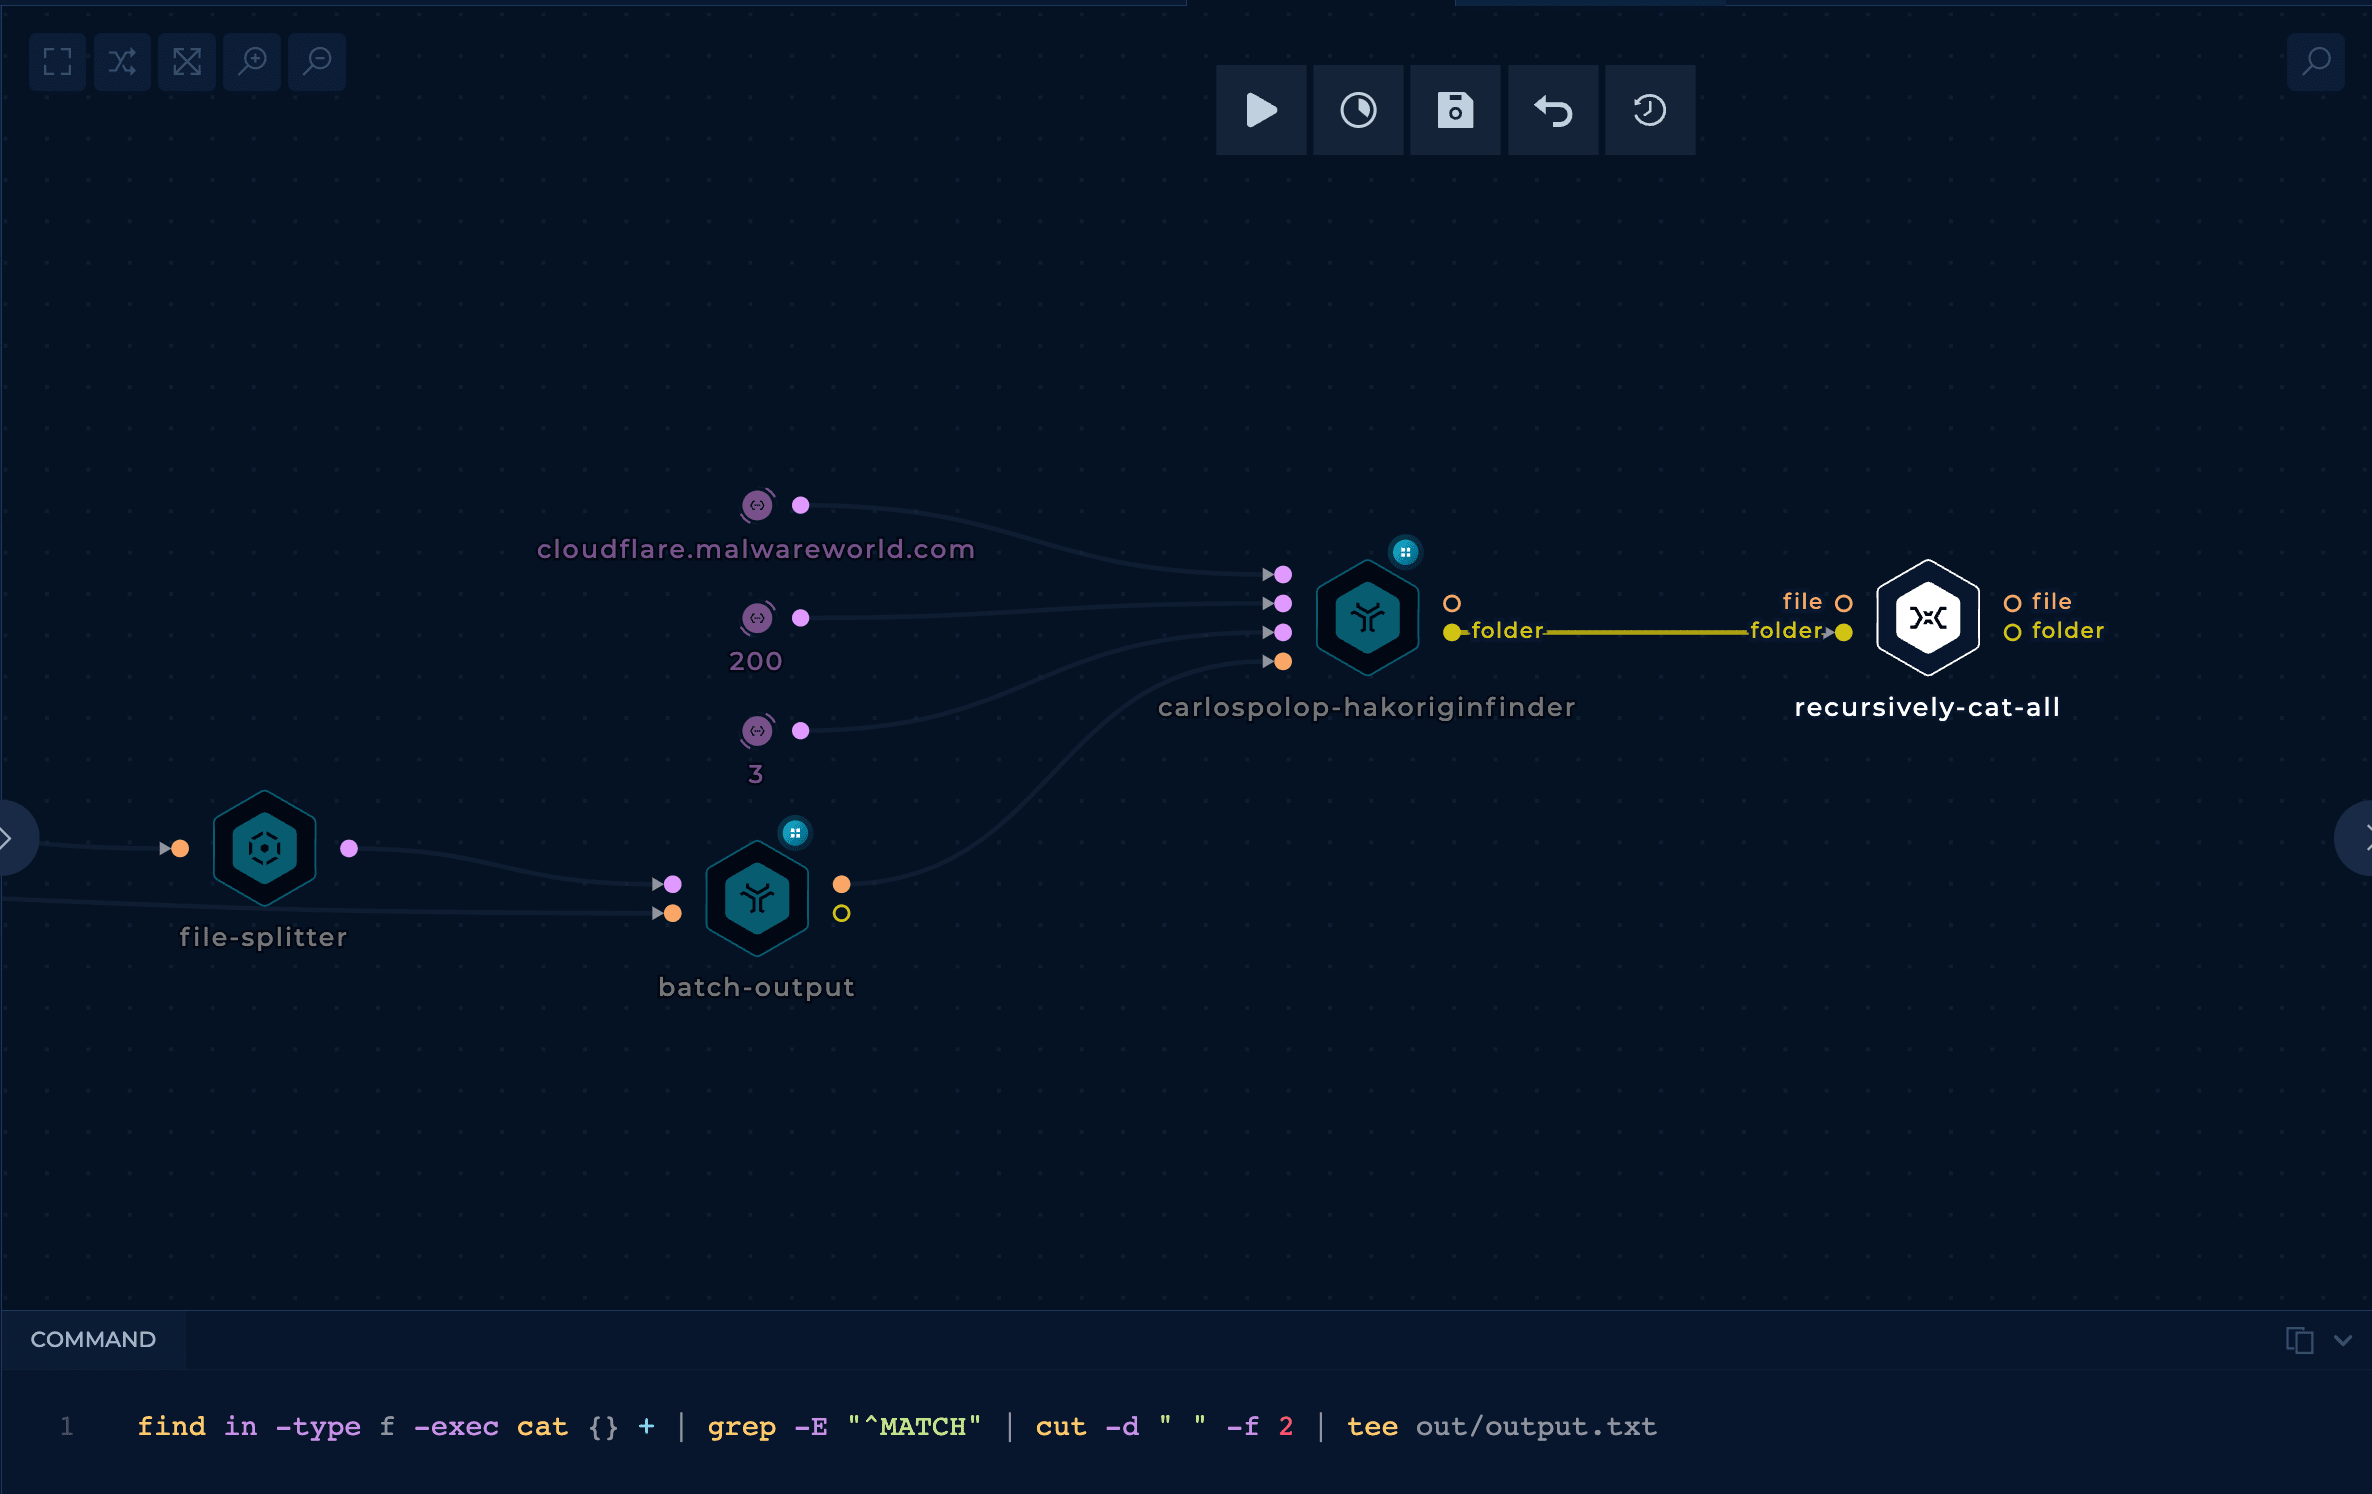Click the command line starting with find
This screenshot has width=2372, height=1494.
[897, 1426]
